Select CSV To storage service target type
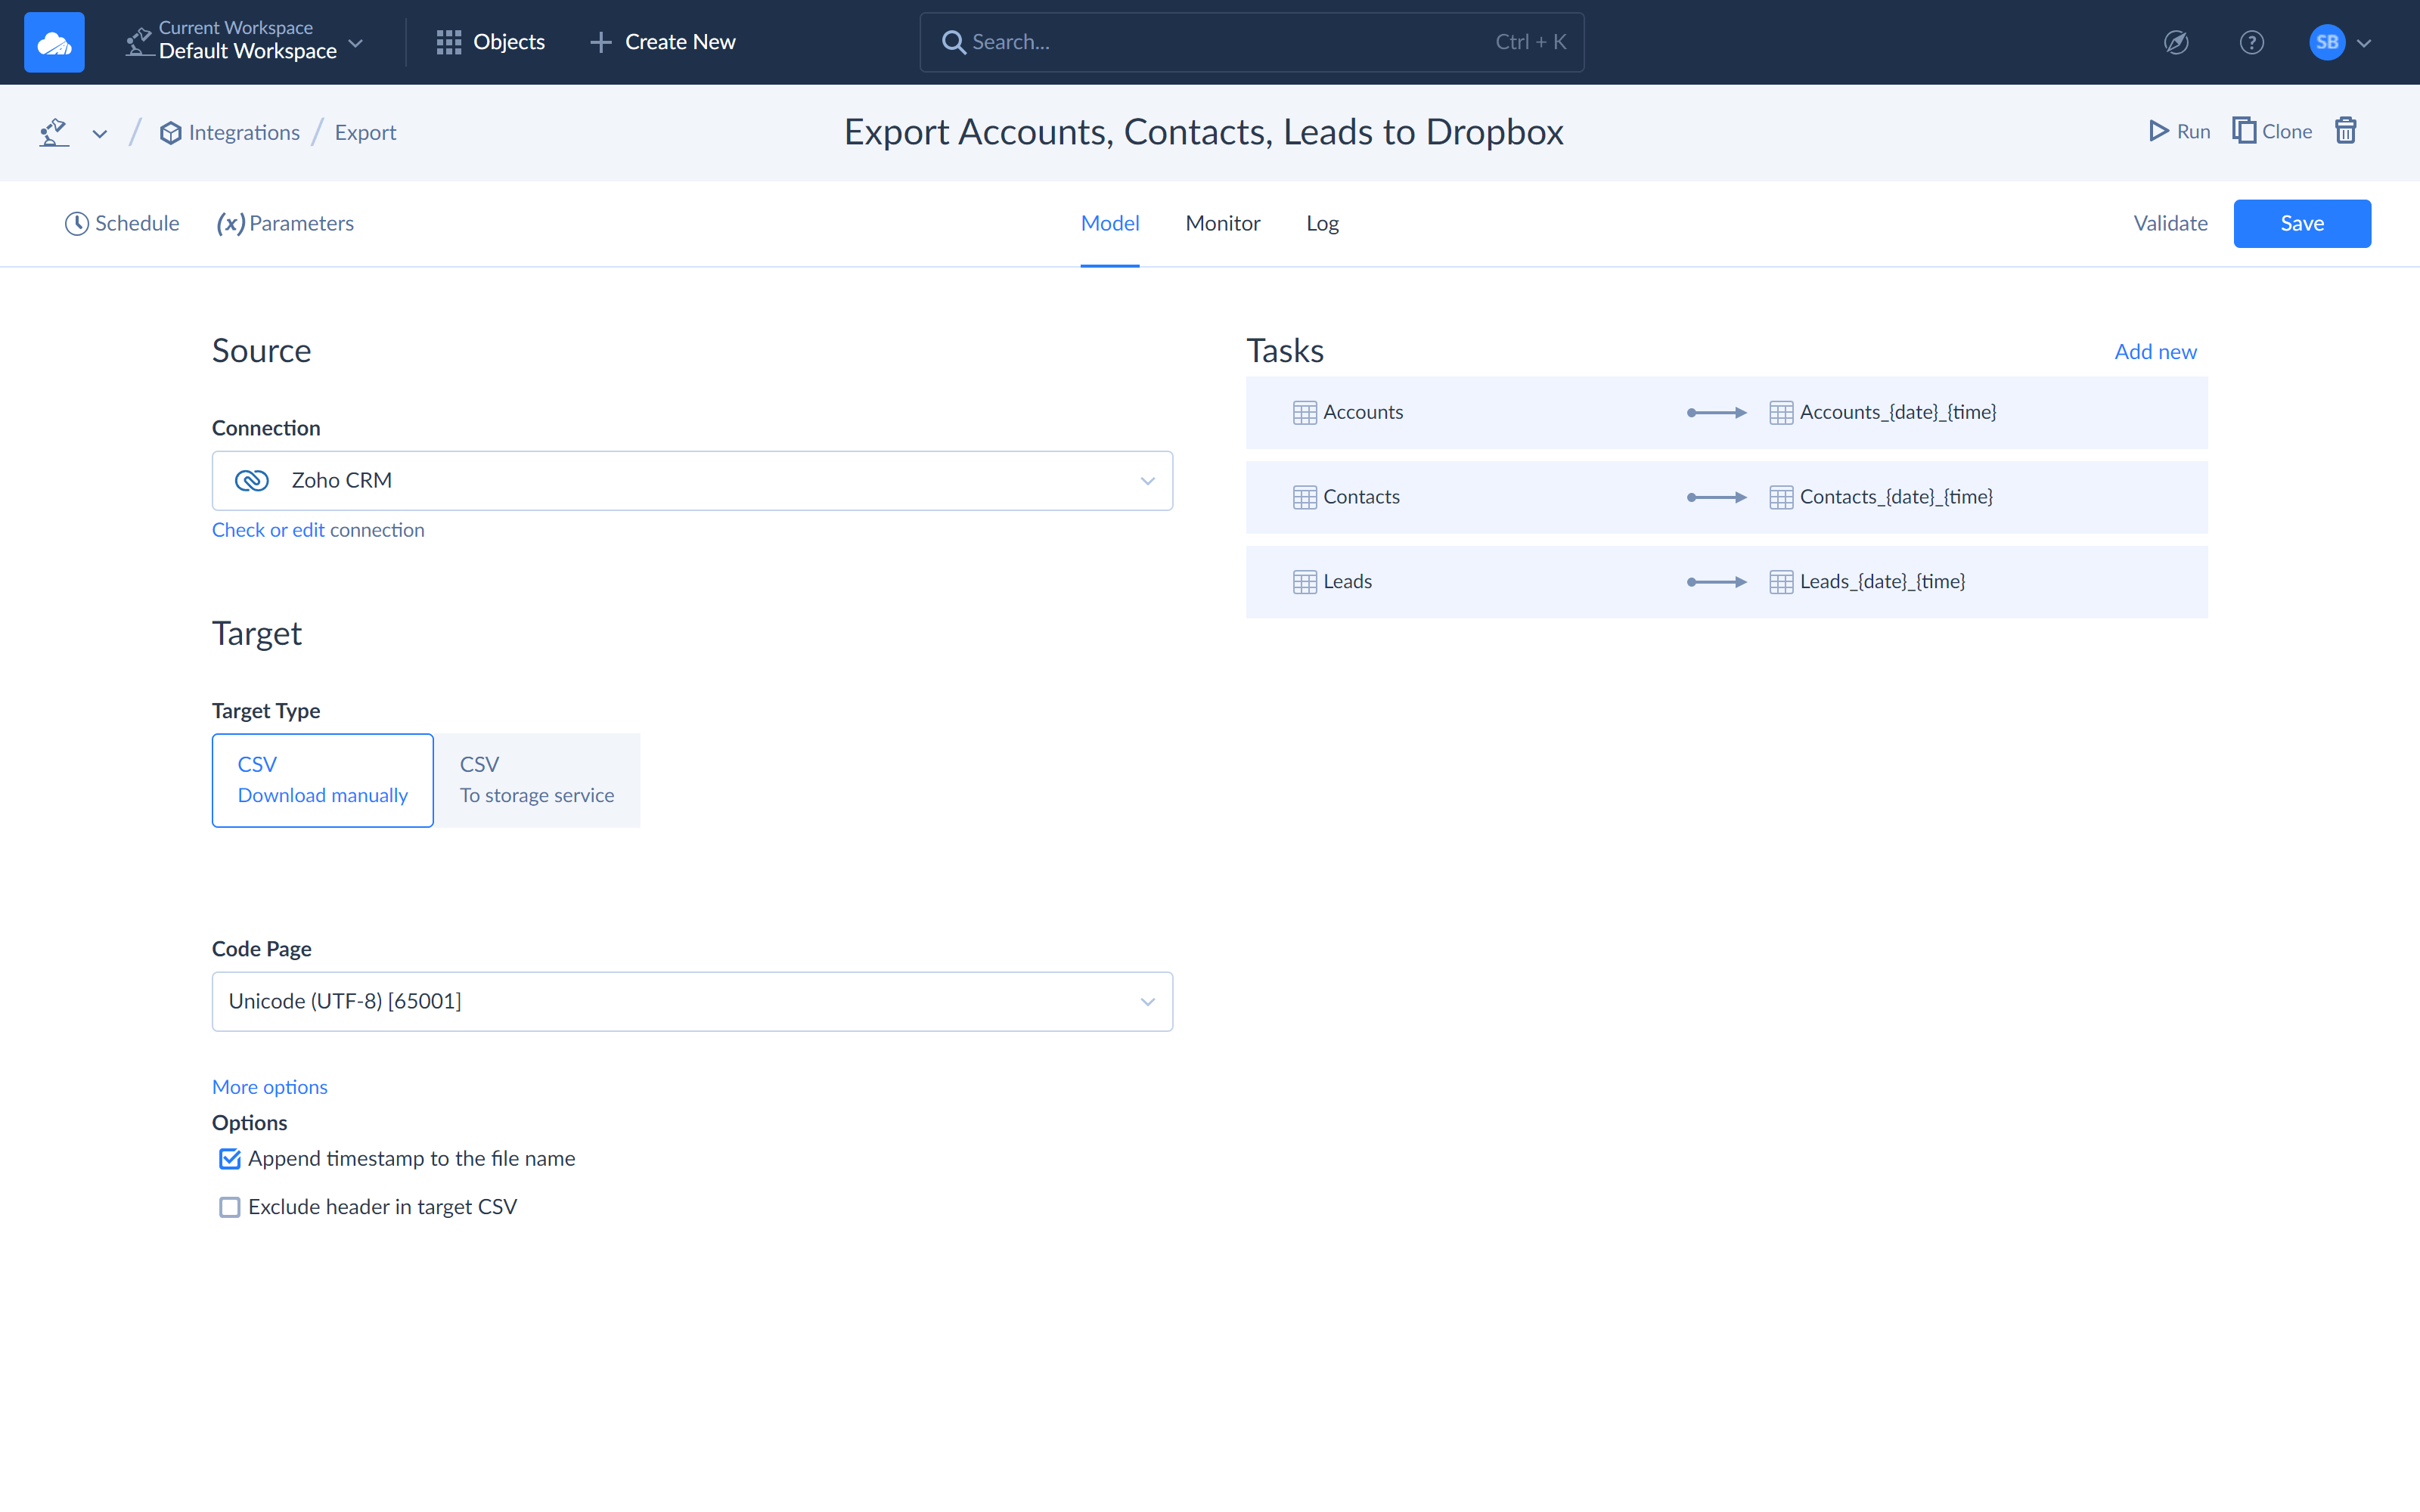 point(537,780)
